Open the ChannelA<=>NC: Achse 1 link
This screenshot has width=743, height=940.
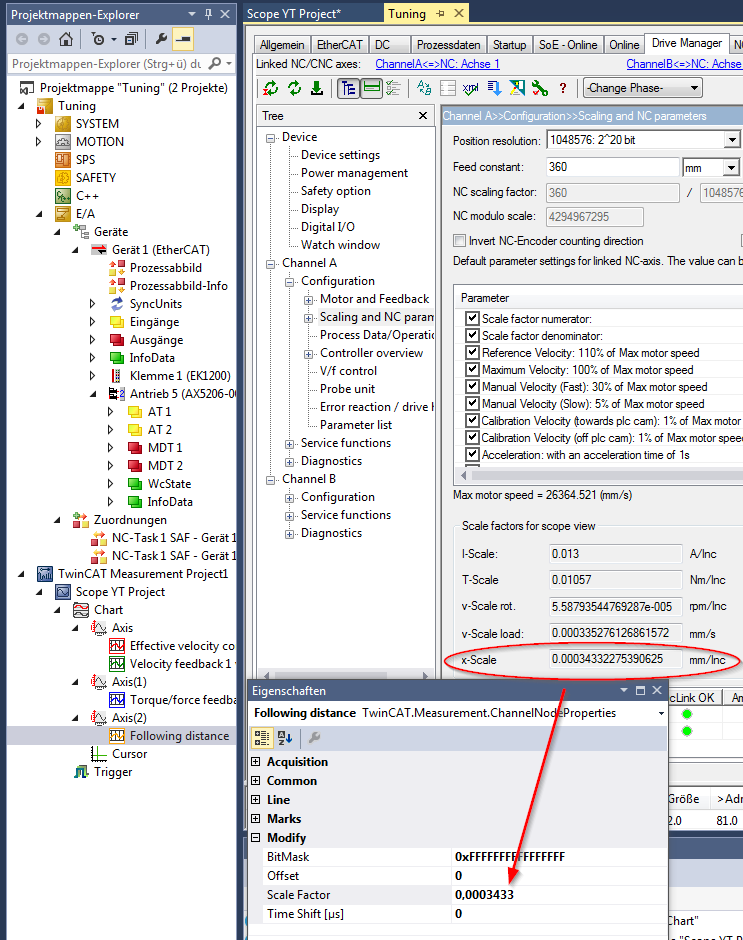[437, 64]
